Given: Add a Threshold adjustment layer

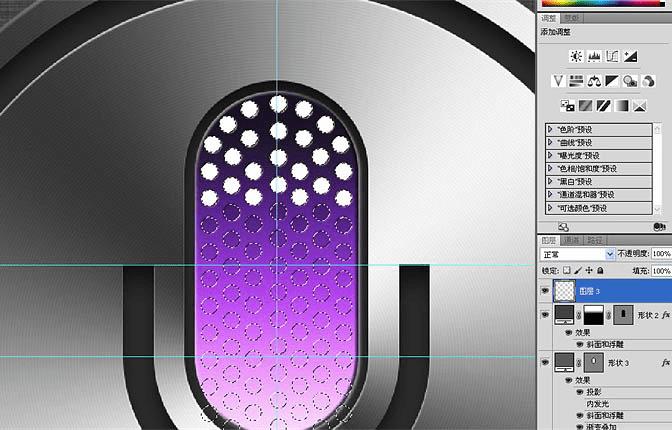Looking at the screenshot, I should pos(603,105).
